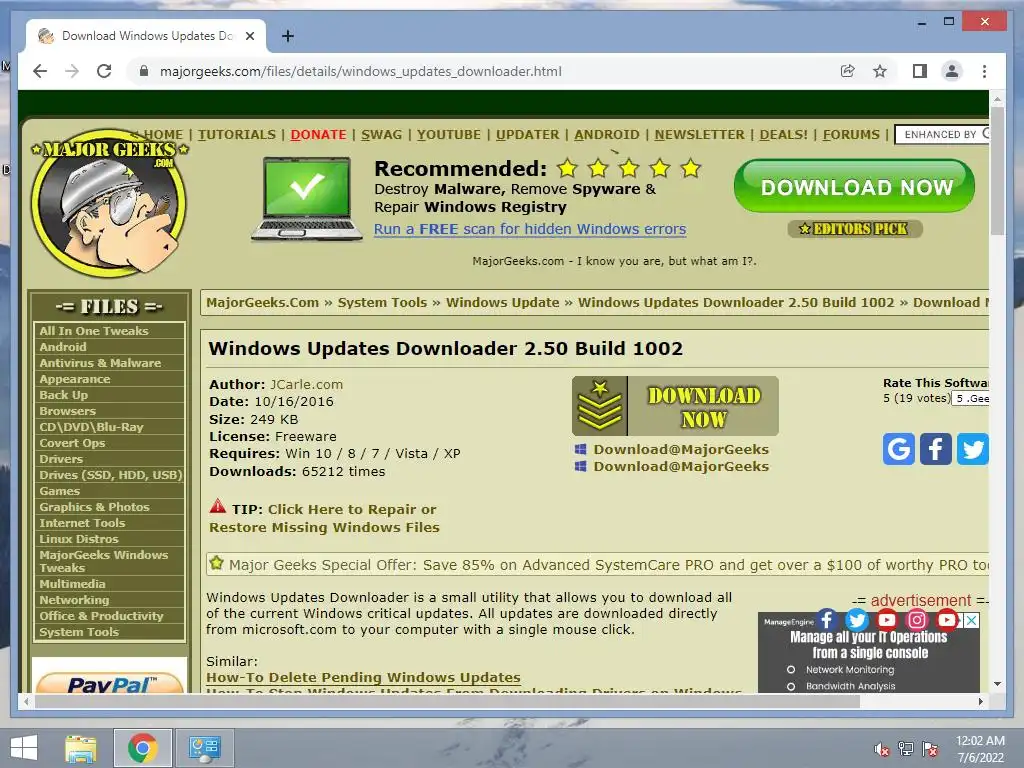
Task: Open How-To Delete Pending Windows Updates
Action: point(363,677)
